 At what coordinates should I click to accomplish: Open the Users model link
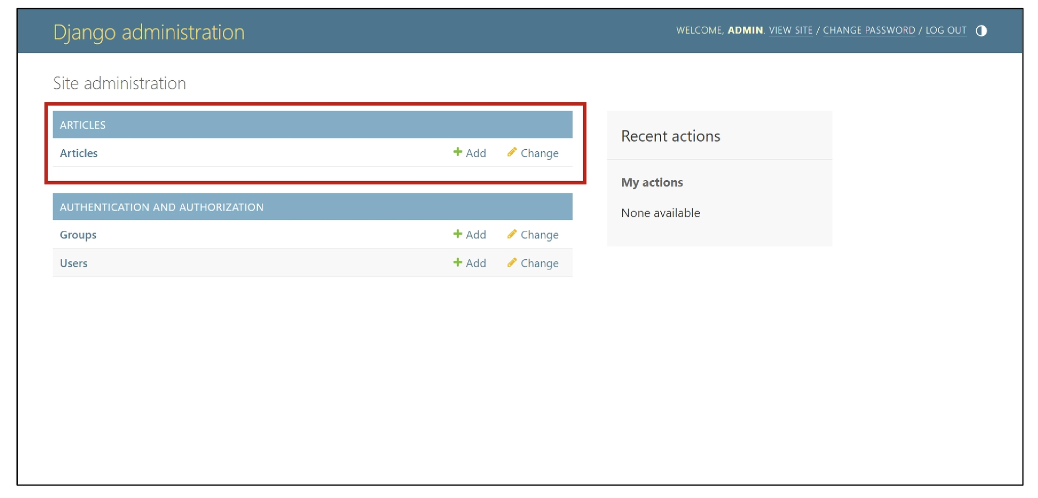click(73, 263)
